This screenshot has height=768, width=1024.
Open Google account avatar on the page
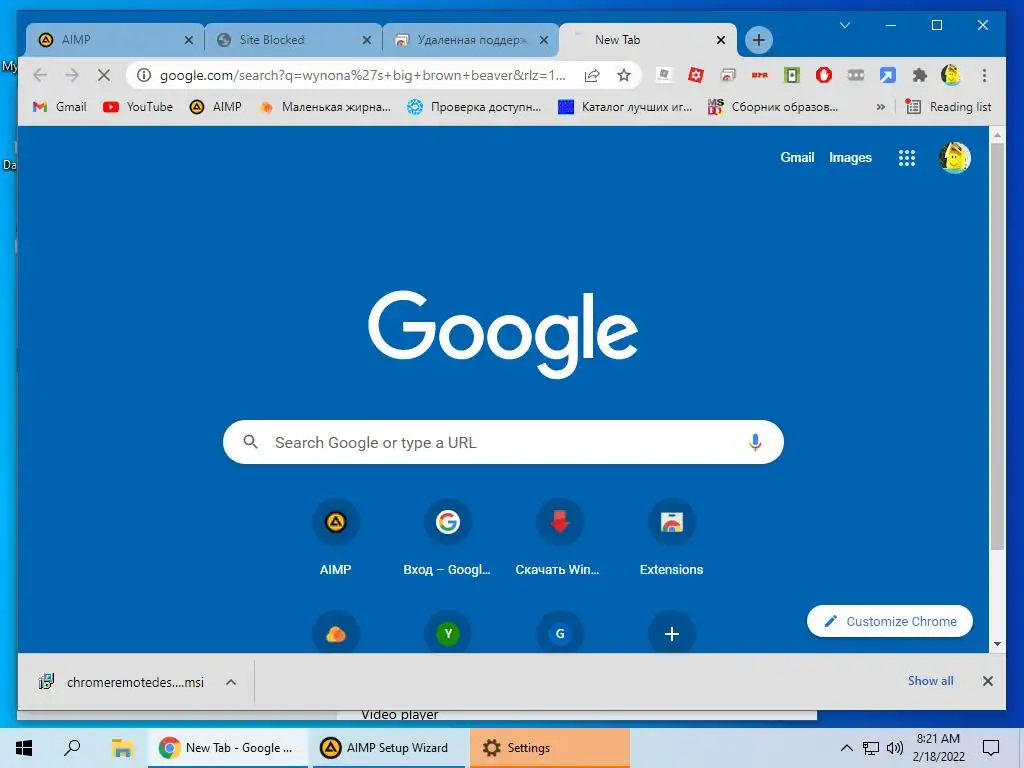(955, 157)
